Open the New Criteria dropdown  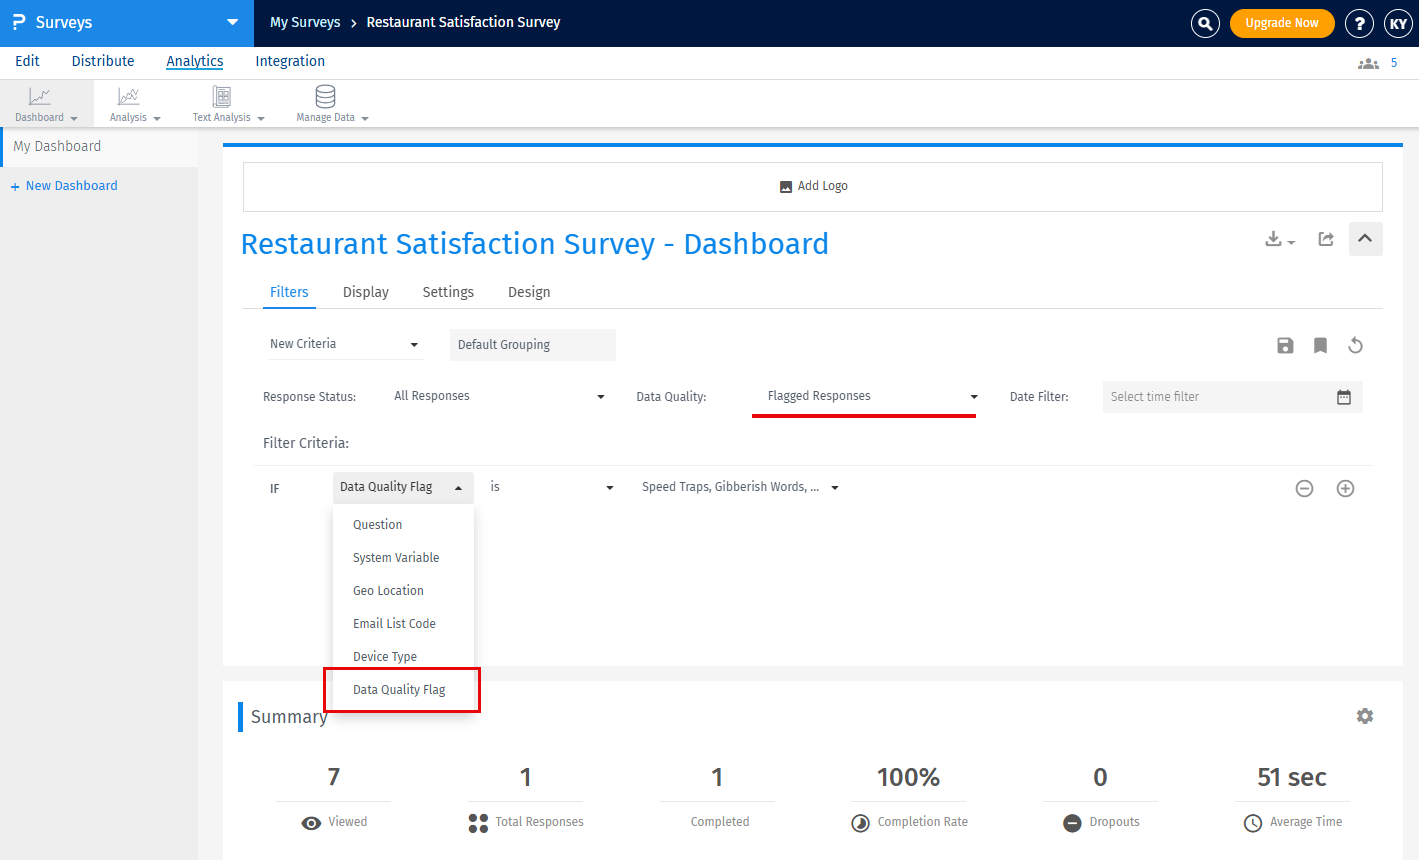tap(344, 344)
